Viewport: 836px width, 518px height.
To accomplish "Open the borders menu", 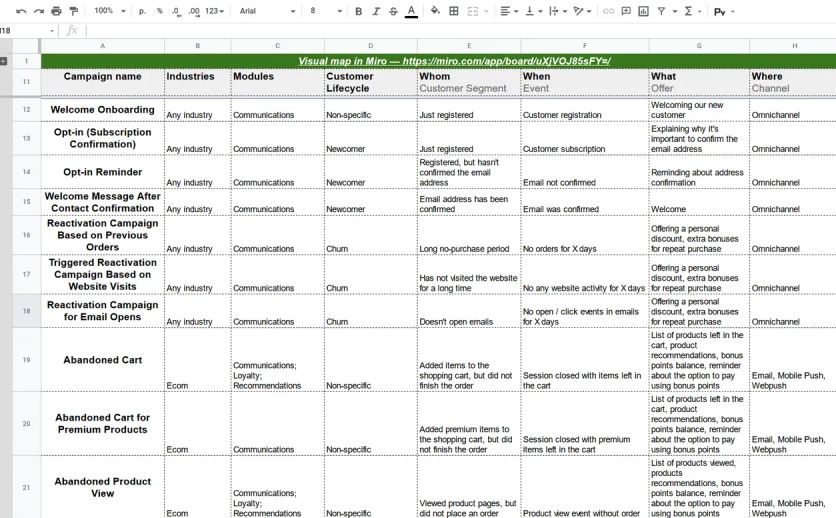I will pos(454,11).
